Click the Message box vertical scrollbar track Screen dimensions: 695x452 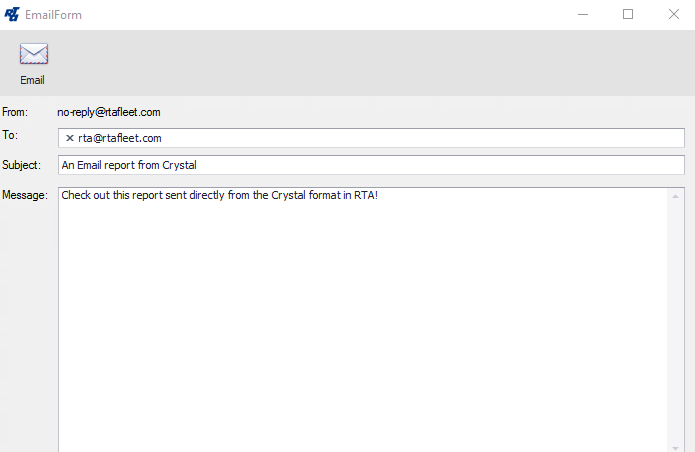coord(676,320)
